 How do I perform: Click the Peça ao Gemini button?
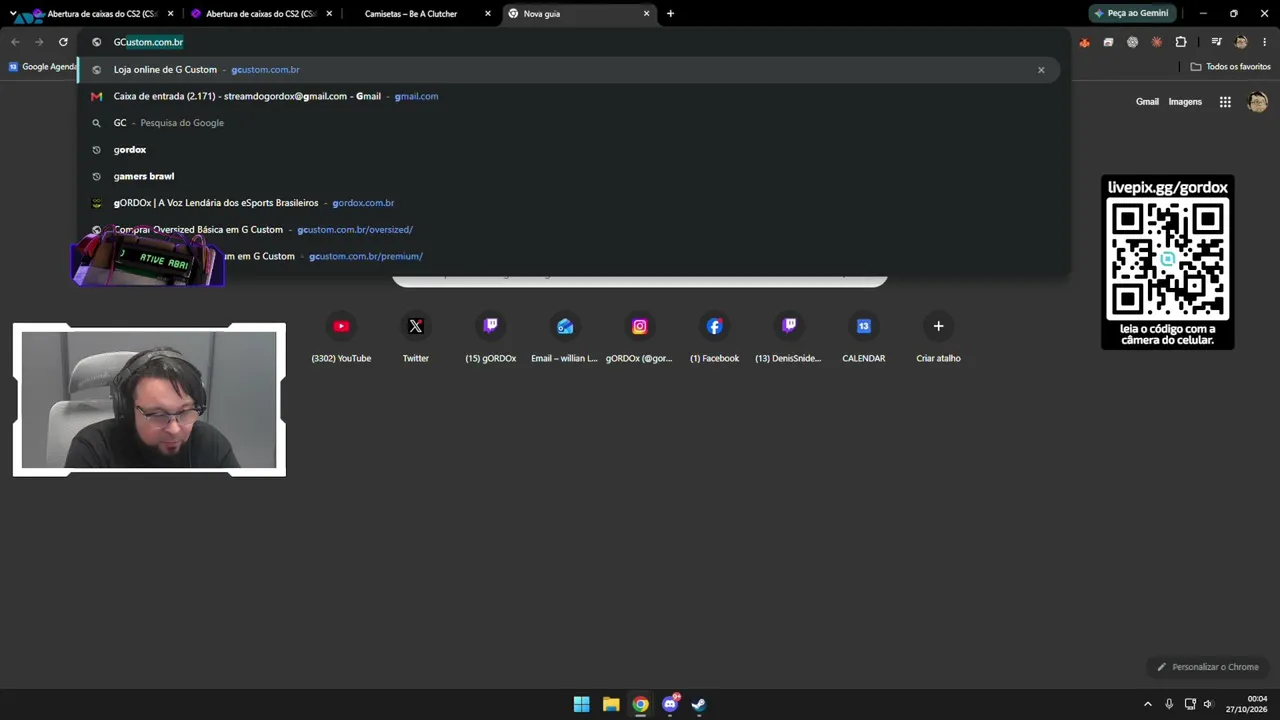(x=1130, y=14)
